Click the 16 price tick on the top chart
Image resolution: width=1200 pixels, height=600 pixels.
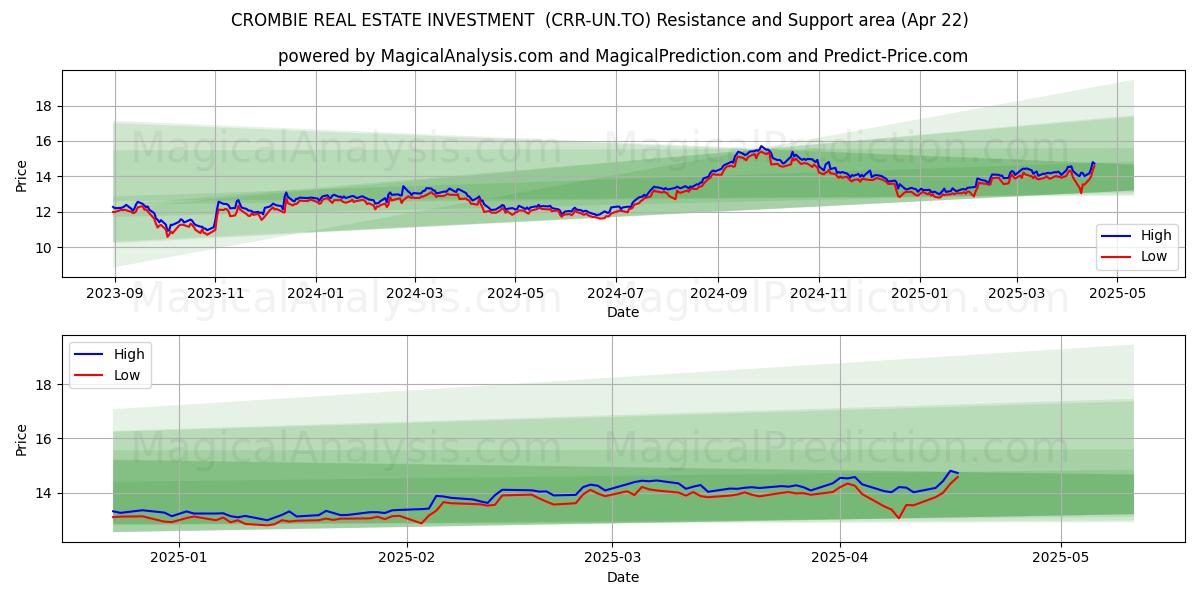pyautogui.click(x=46, y=142)
